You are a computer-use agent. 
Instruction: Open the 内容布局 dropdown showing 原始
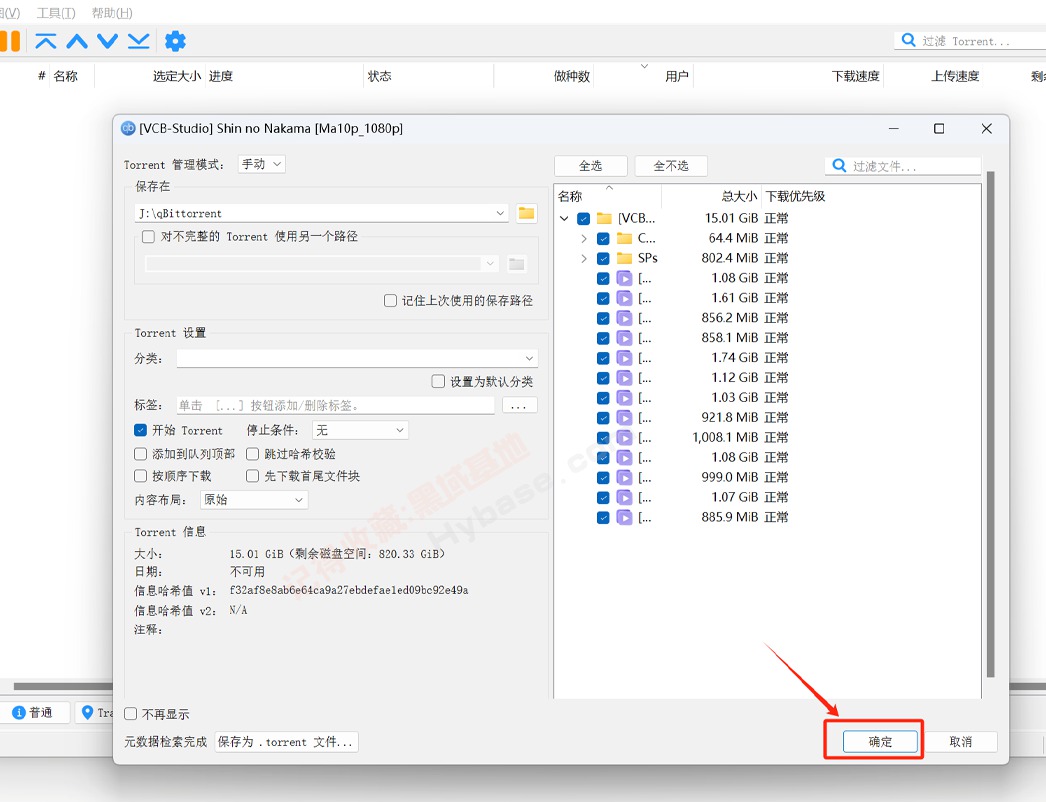[x=253, y=499]
